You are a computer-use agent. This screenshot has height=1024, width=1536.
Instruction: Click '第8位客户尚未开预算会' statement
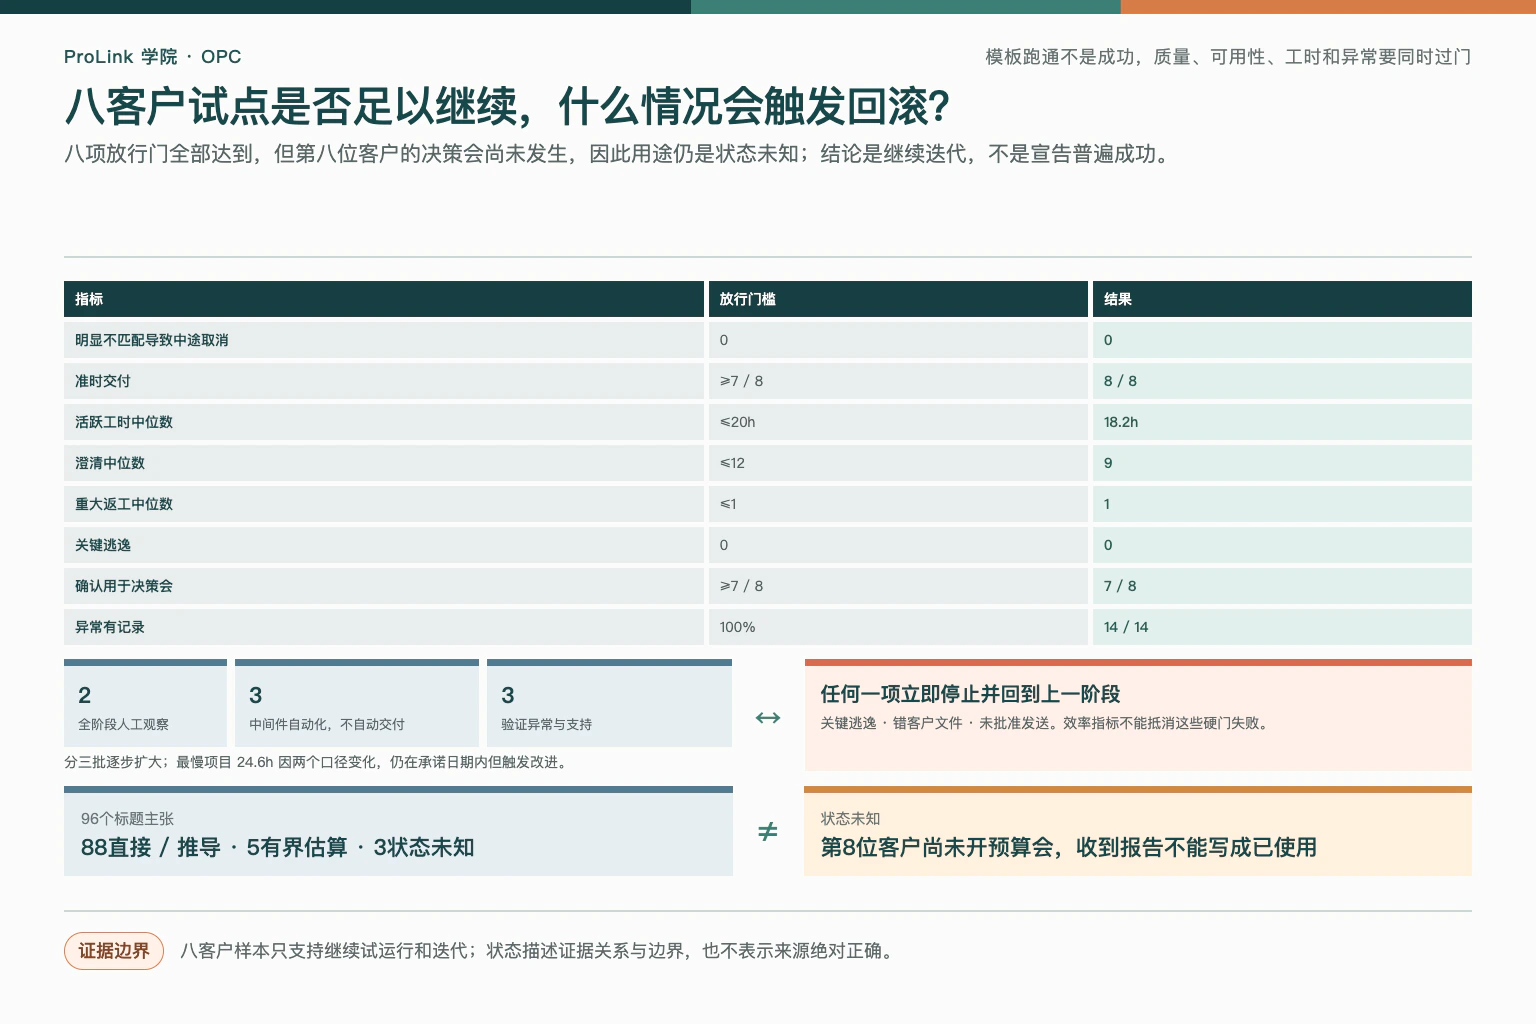coord(1068,847)
